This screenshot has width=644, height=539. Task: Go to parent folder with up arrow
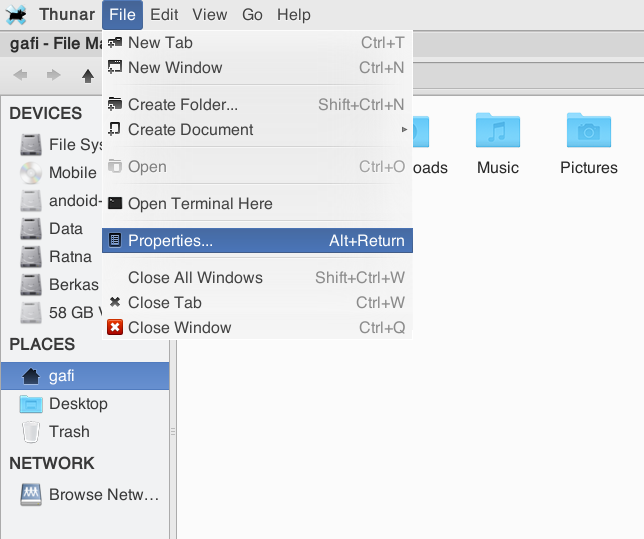point(88,75)
